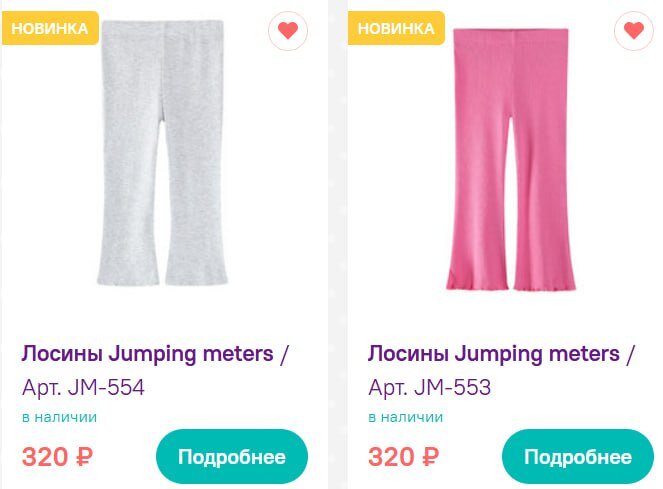663x489 pixels.
Task: Click the 320 price of pink leggings
Action: [391, 458]
